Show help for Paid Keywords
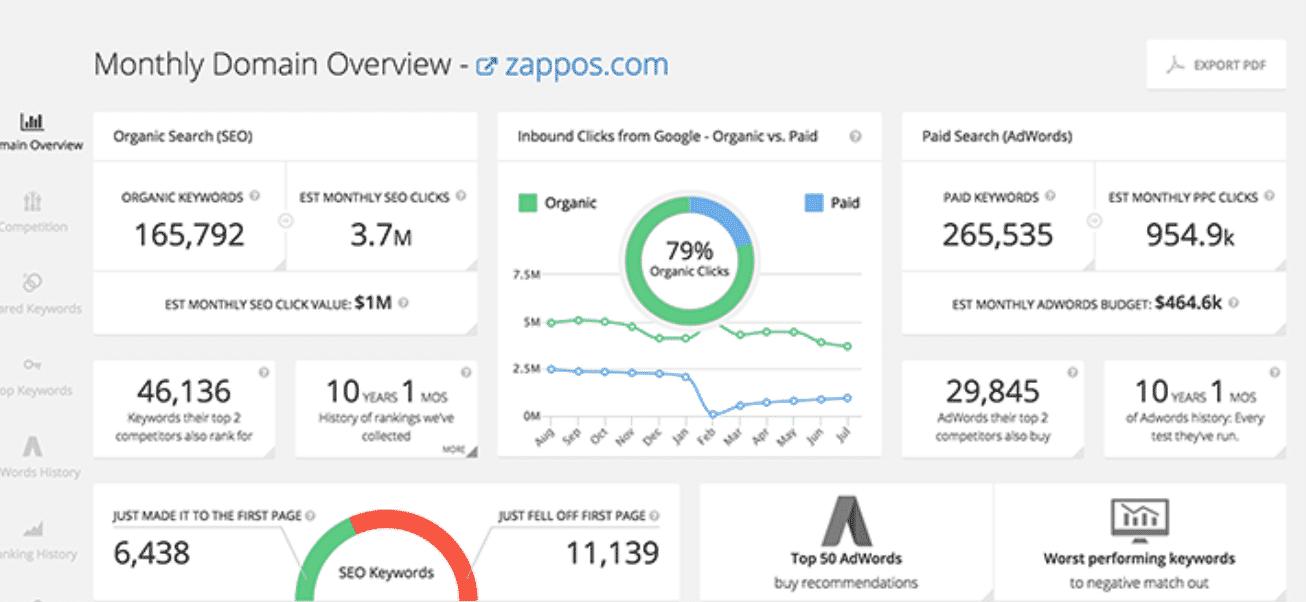Image resolution: width=1306 pixels, height=602 pixels. point(1050,197)
